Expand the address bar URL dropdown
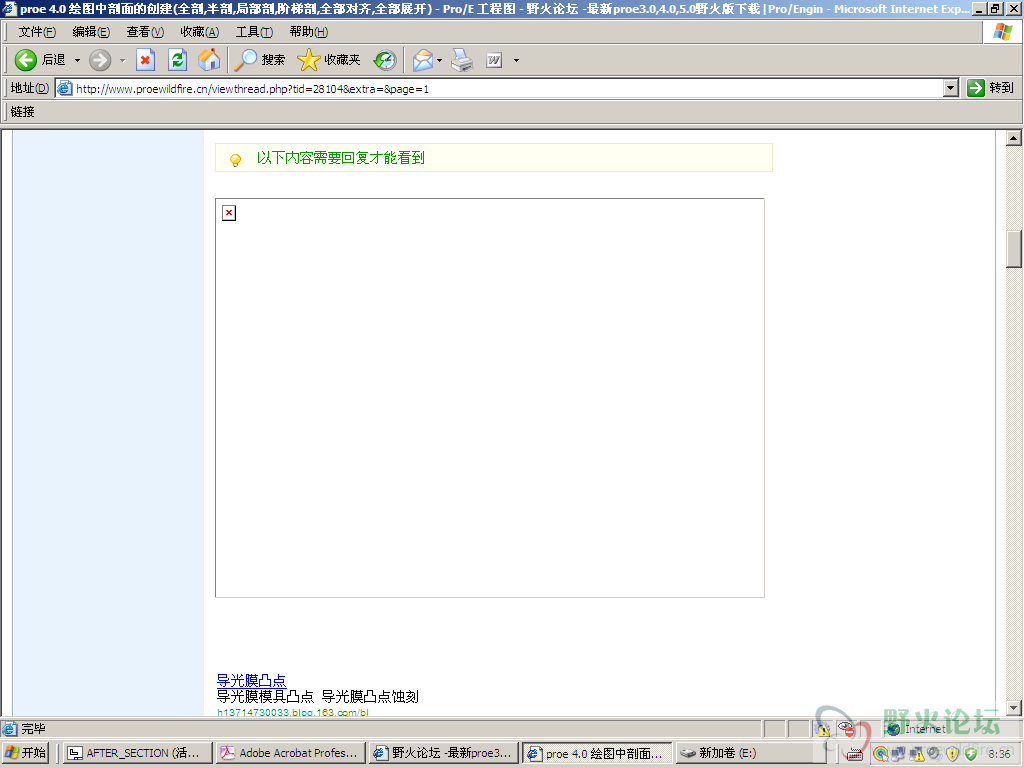The height and width of the screenshot is (768, 1024). 951,88
